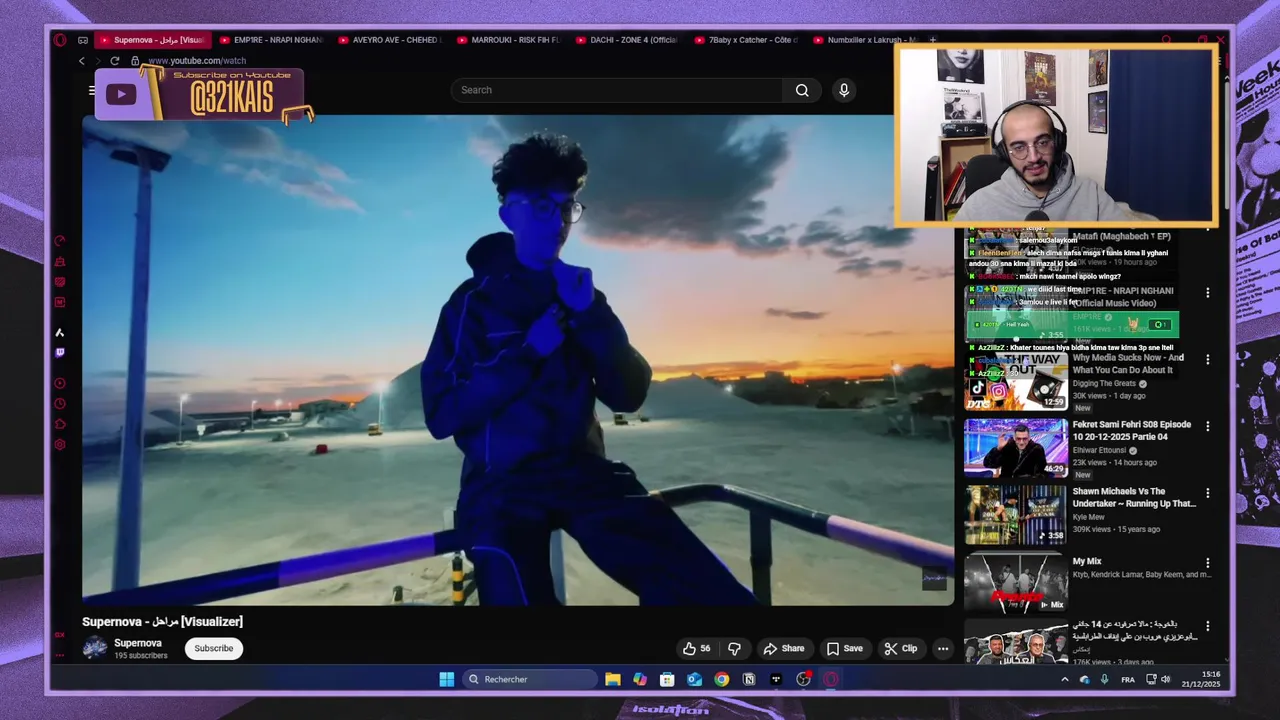Open options for My Mix
This screenshot has height=720, width=1280.
[x=1207, y=563]
